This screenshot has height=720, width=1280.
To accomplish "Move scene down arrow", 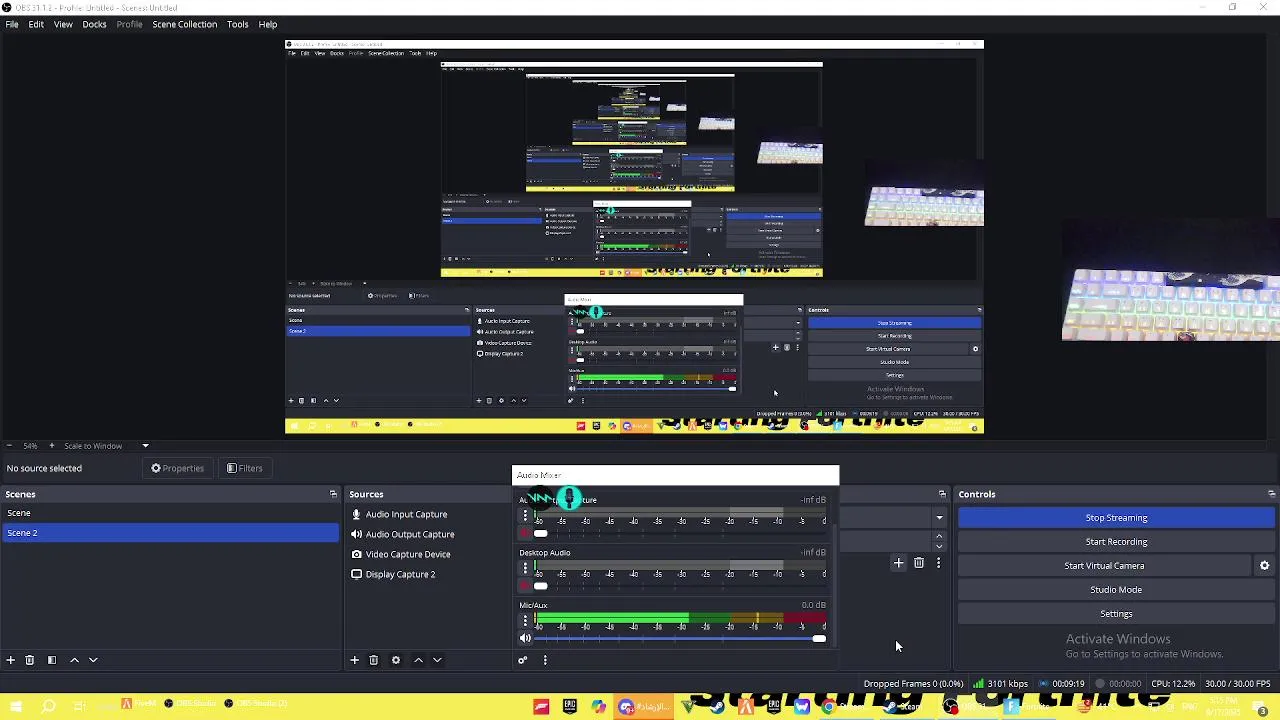I will (93, 660).
